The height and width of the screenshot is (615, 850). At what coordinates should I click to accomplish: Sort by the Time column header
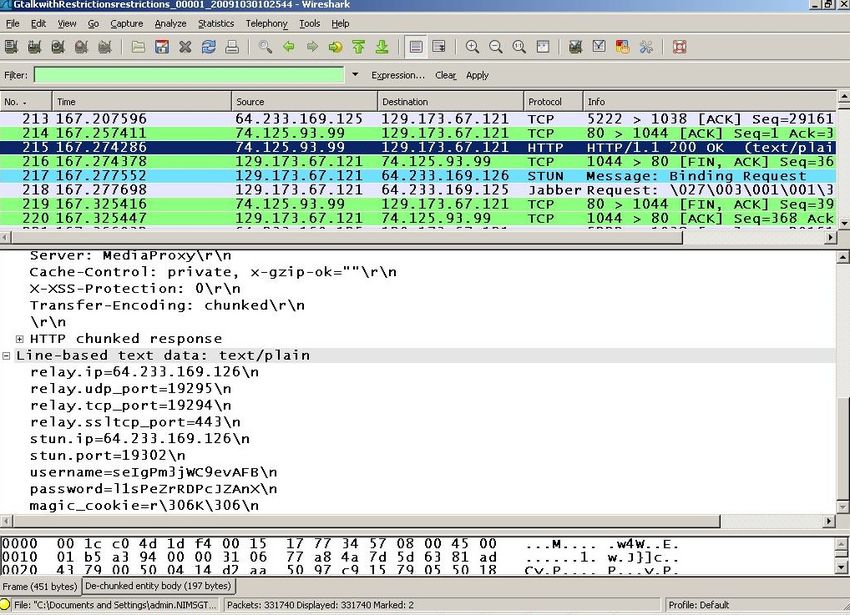pos(142,101)
